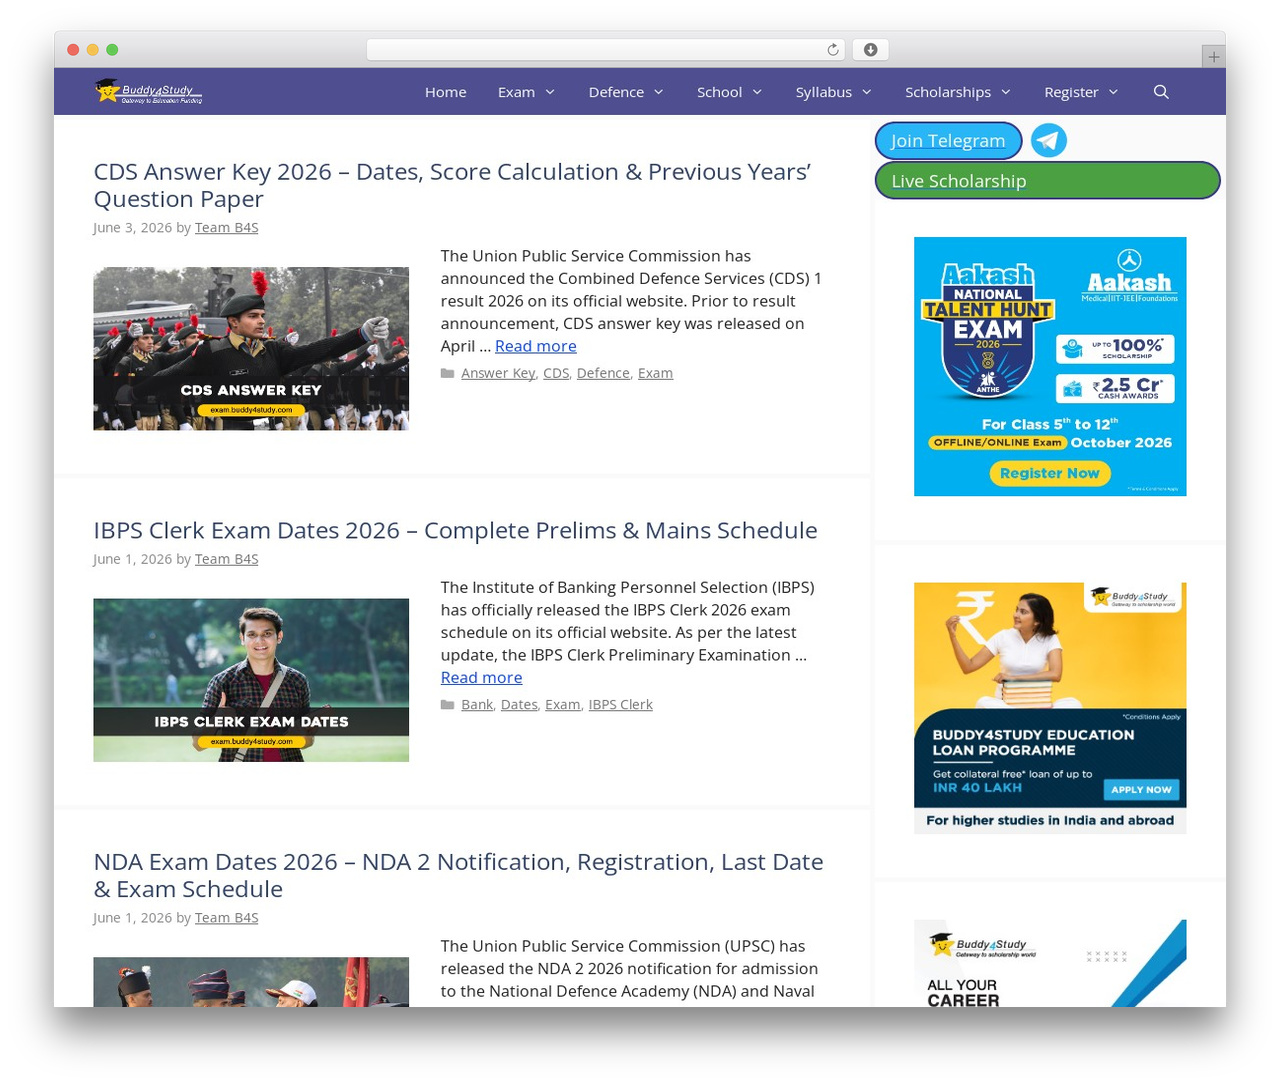This screenshot has height=1084, width=1280.
Task: Go to the Home menu item
Action: coord(445,92)
